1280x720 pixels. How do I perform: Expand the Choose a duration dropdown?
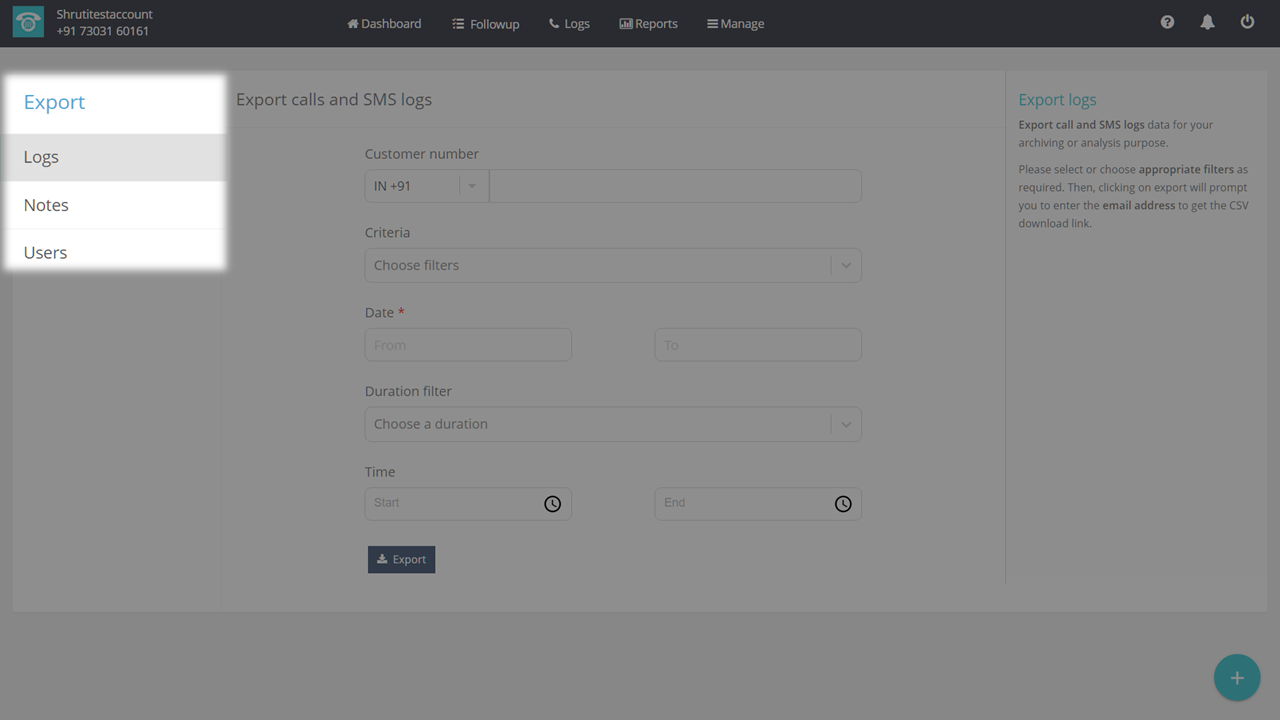(x=612, y=424)
